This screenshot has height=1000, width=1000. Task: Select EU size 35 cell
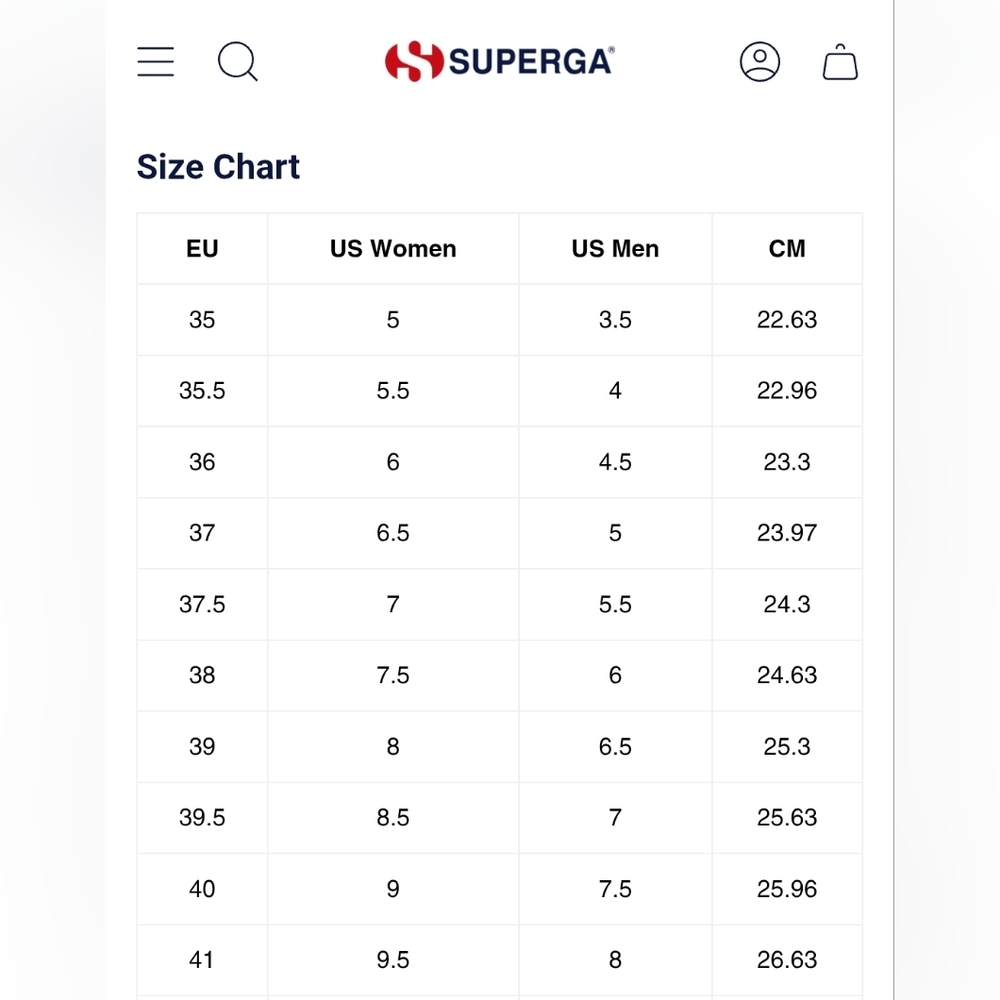(202, 320)
